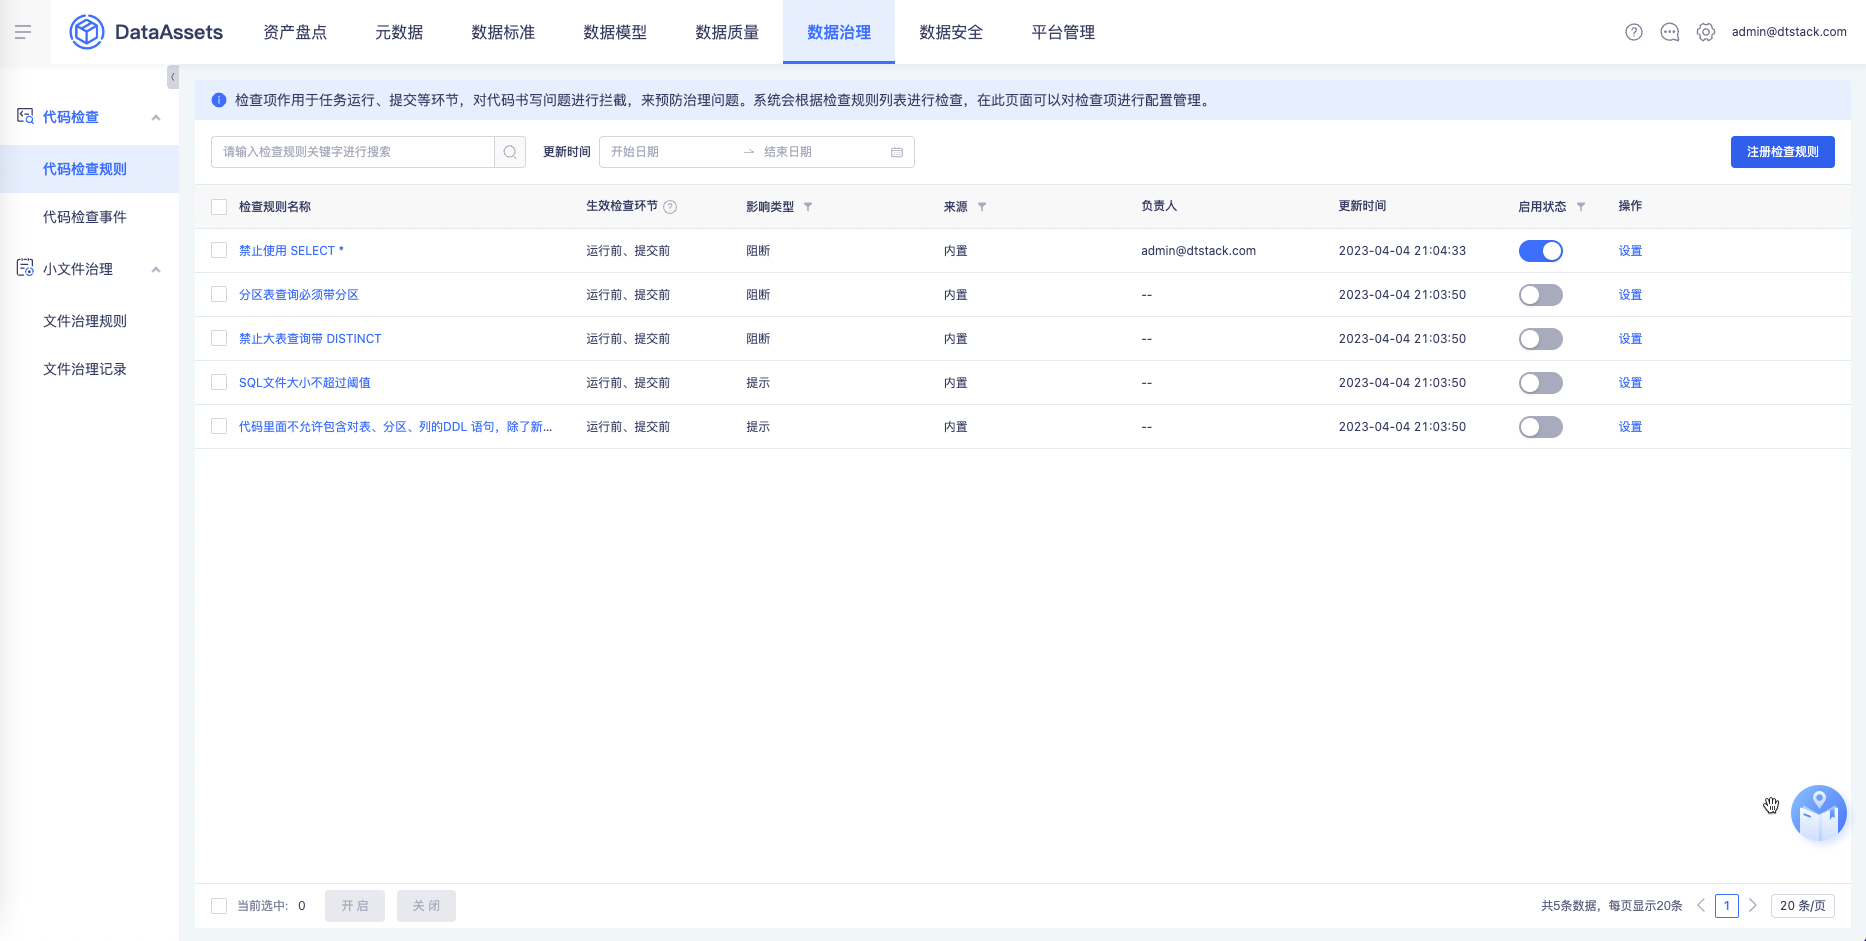Enable the 禁止大表查询带 DISTINCT rule switch
The image size is (1866, 941).
coord(1541,339)
